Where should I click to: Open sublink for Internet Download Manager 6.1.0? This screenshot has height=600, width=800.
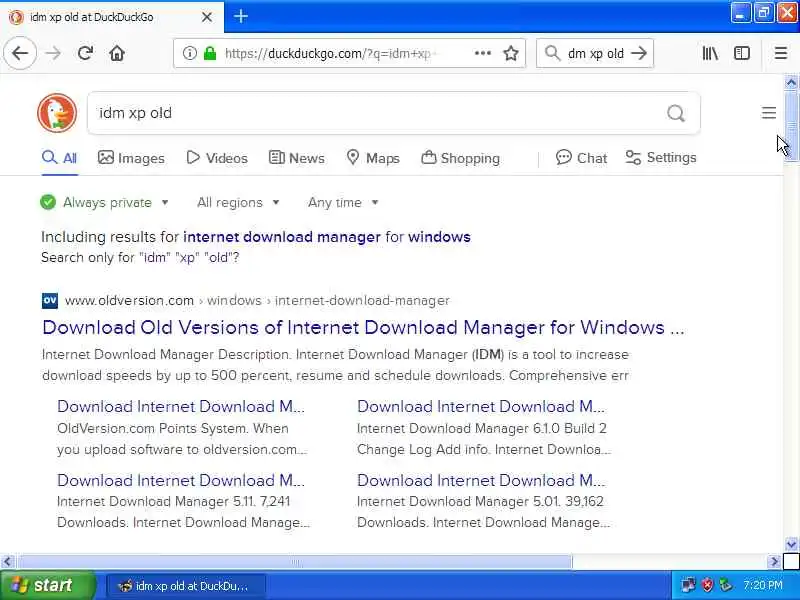tap(481, 407)
